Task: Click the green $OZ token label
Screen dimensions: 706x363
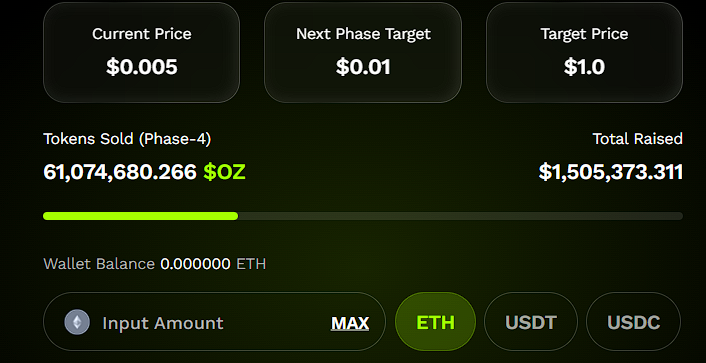Action: click(224, 172)
